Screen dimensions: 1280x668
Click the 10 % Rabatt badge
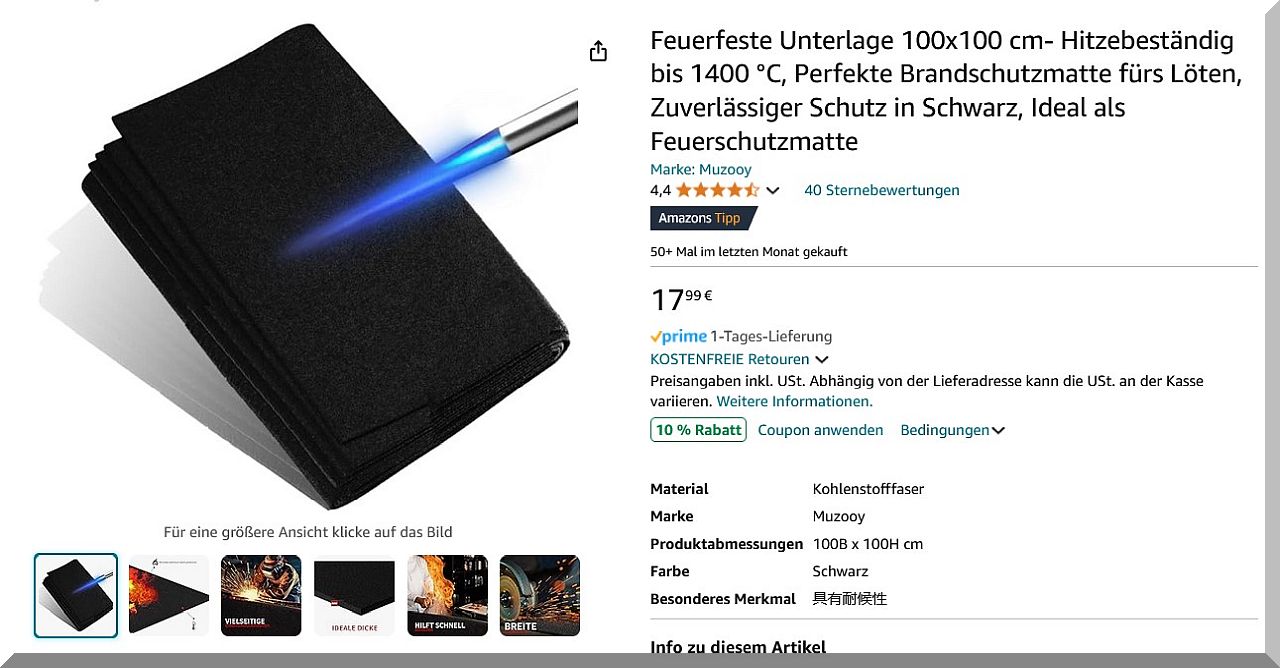click(698, 430)
